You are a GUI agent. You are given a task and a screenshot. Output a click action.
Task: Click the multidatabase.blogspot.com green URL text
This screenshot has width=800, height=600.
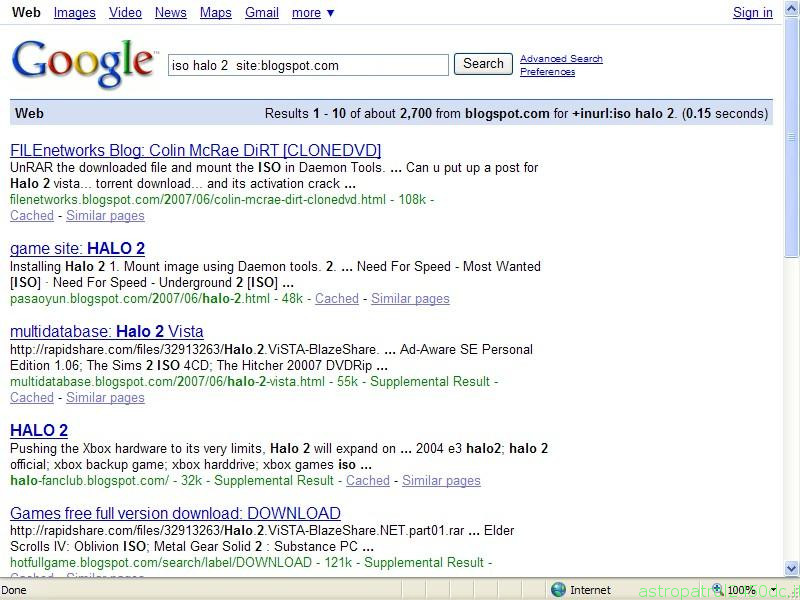coord(167,382)
